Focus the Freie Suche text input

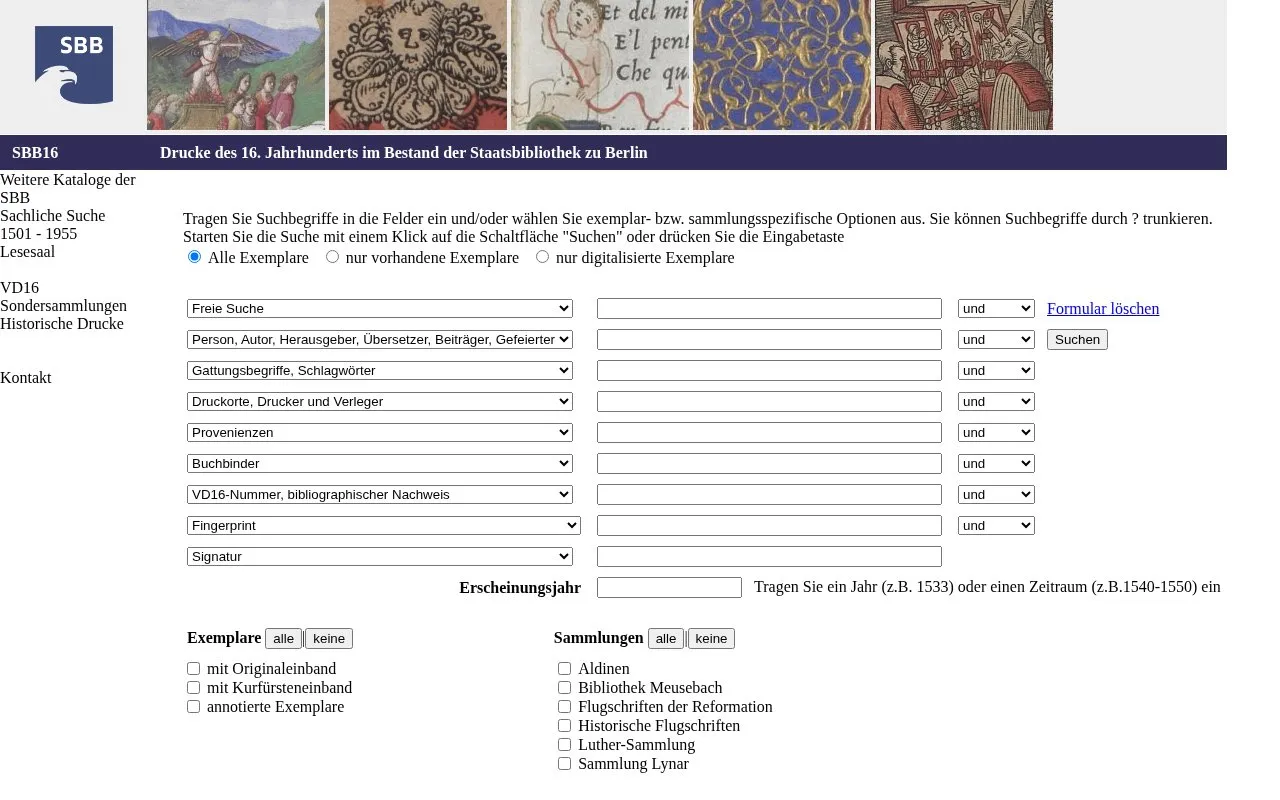(769, 309)
